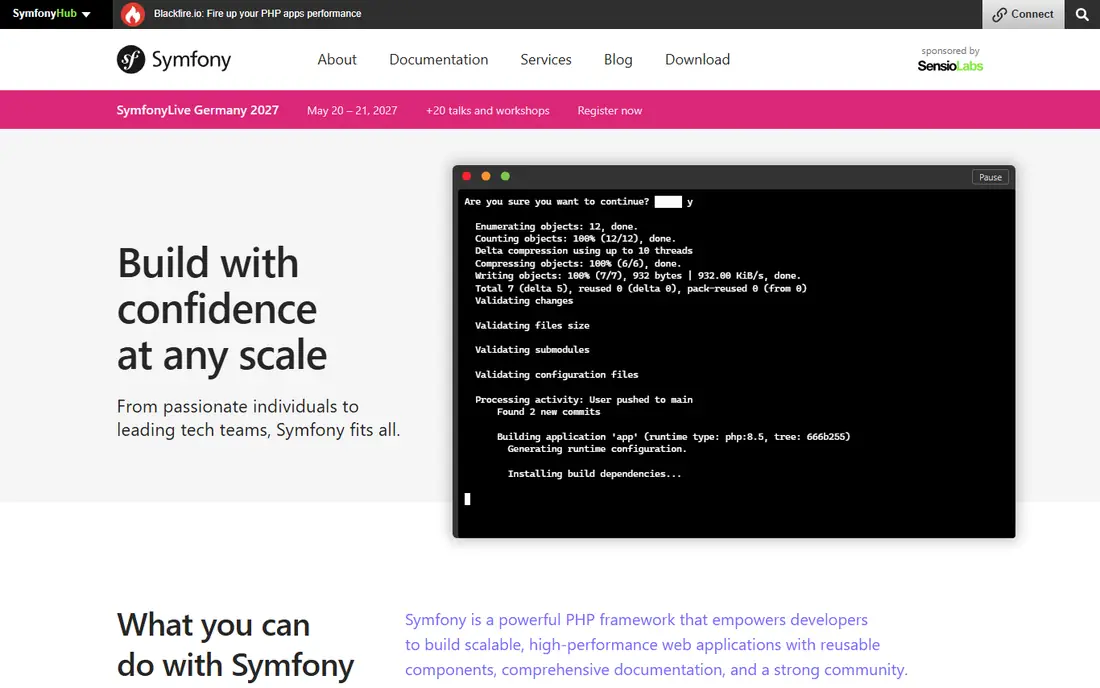Image resolution: width=1100 pixels, height=688 pixels.
Task: Click the orange dot in terminal window
Action: click(x=485, y=176)
